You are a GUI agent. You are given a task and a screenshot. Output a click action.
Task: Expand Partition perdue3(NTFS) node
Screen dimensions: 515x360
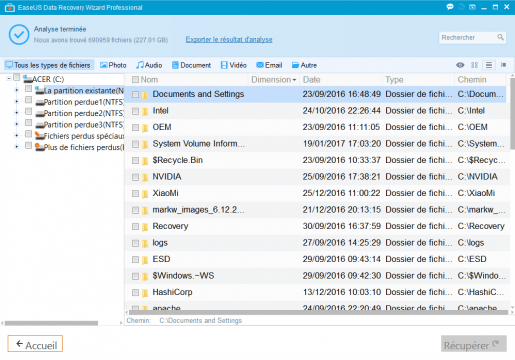click(x=16, y=124)
